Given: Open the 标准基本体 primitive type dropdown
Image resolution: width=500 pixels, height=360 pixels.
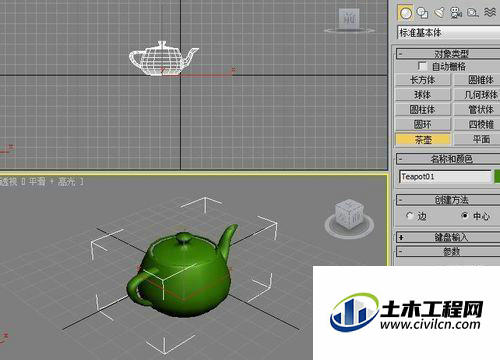Looking at the screenshot, I should click(449, 33).
